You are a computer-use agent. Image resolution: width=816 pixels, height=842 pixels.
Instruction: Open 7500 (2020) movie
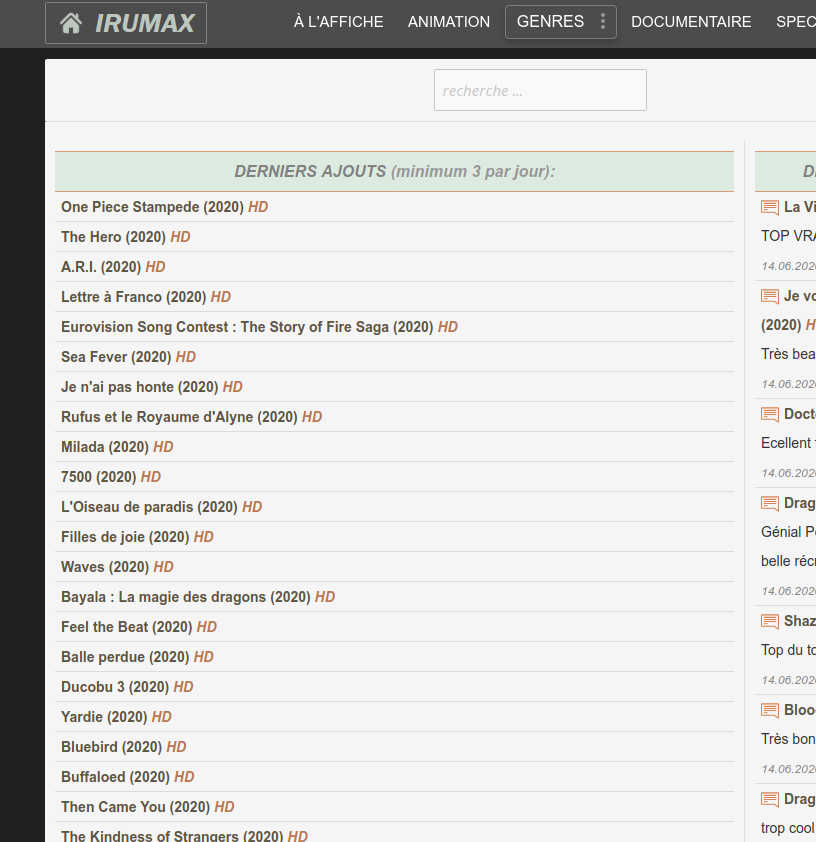pos(111,477)
